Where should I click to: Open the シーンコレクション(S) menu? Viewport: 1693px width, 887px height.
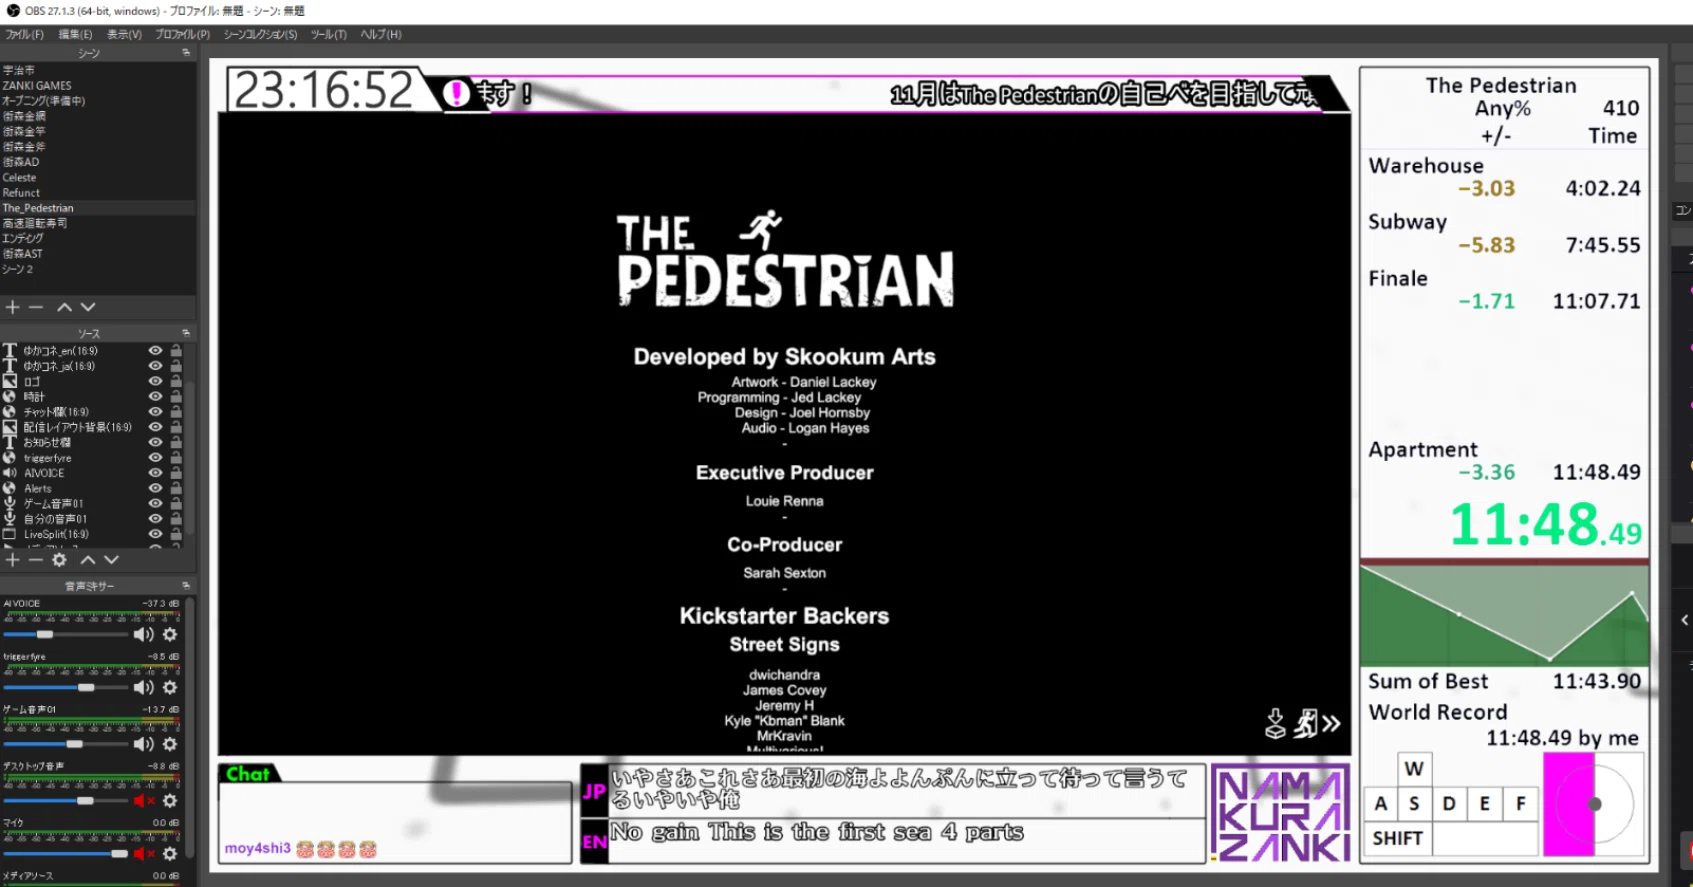tap(260, 34)
